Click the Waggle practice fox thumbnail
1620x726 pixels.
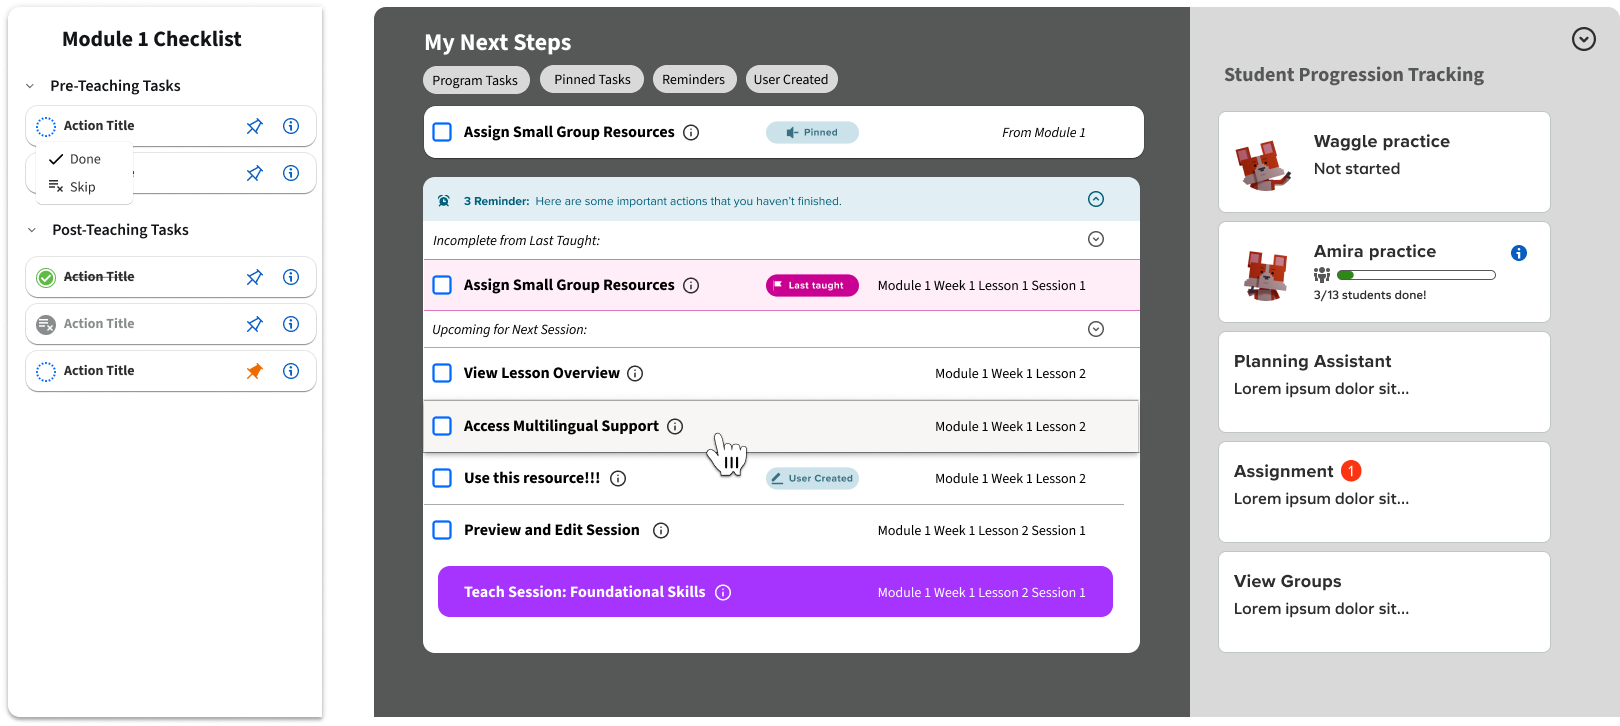pos(1264,164)
